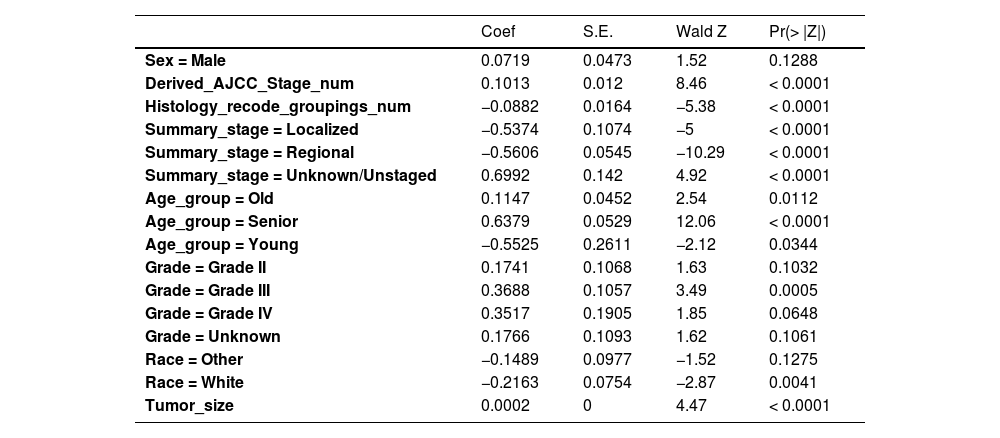1000x438 pixels.
Task: Select the Summary_stage = Localized label
Action: (251, 130)
